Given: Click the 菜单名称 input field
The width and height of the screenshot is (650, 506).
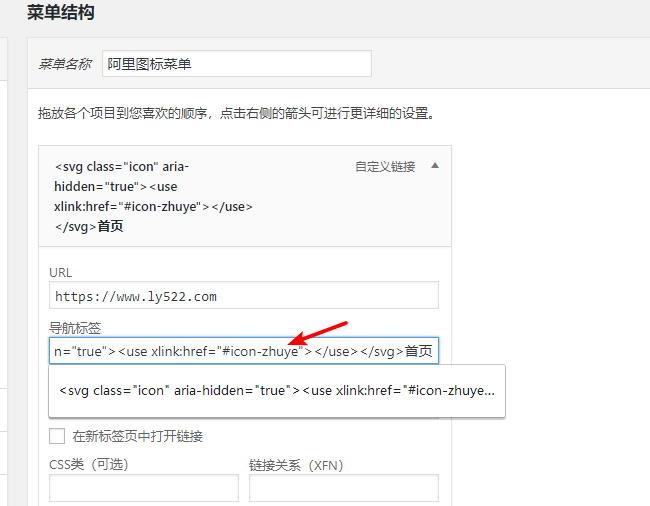Looking at the screenshot, I should [x=235, y=64].
